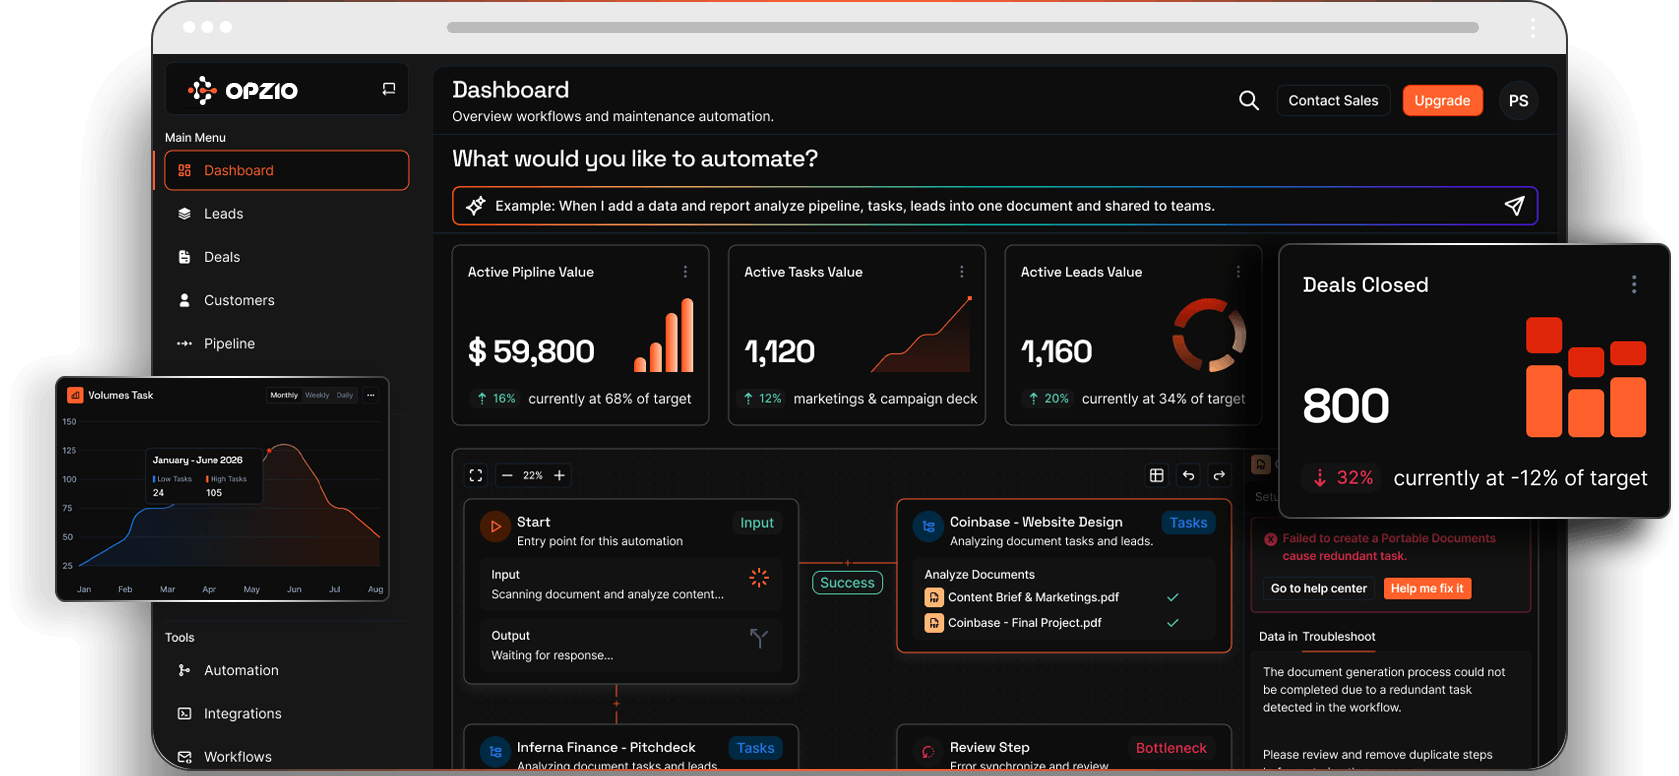Screen dimensions: 1679x776
Task: Click the 16% growth badge
Action: click(x=495, y=398)
